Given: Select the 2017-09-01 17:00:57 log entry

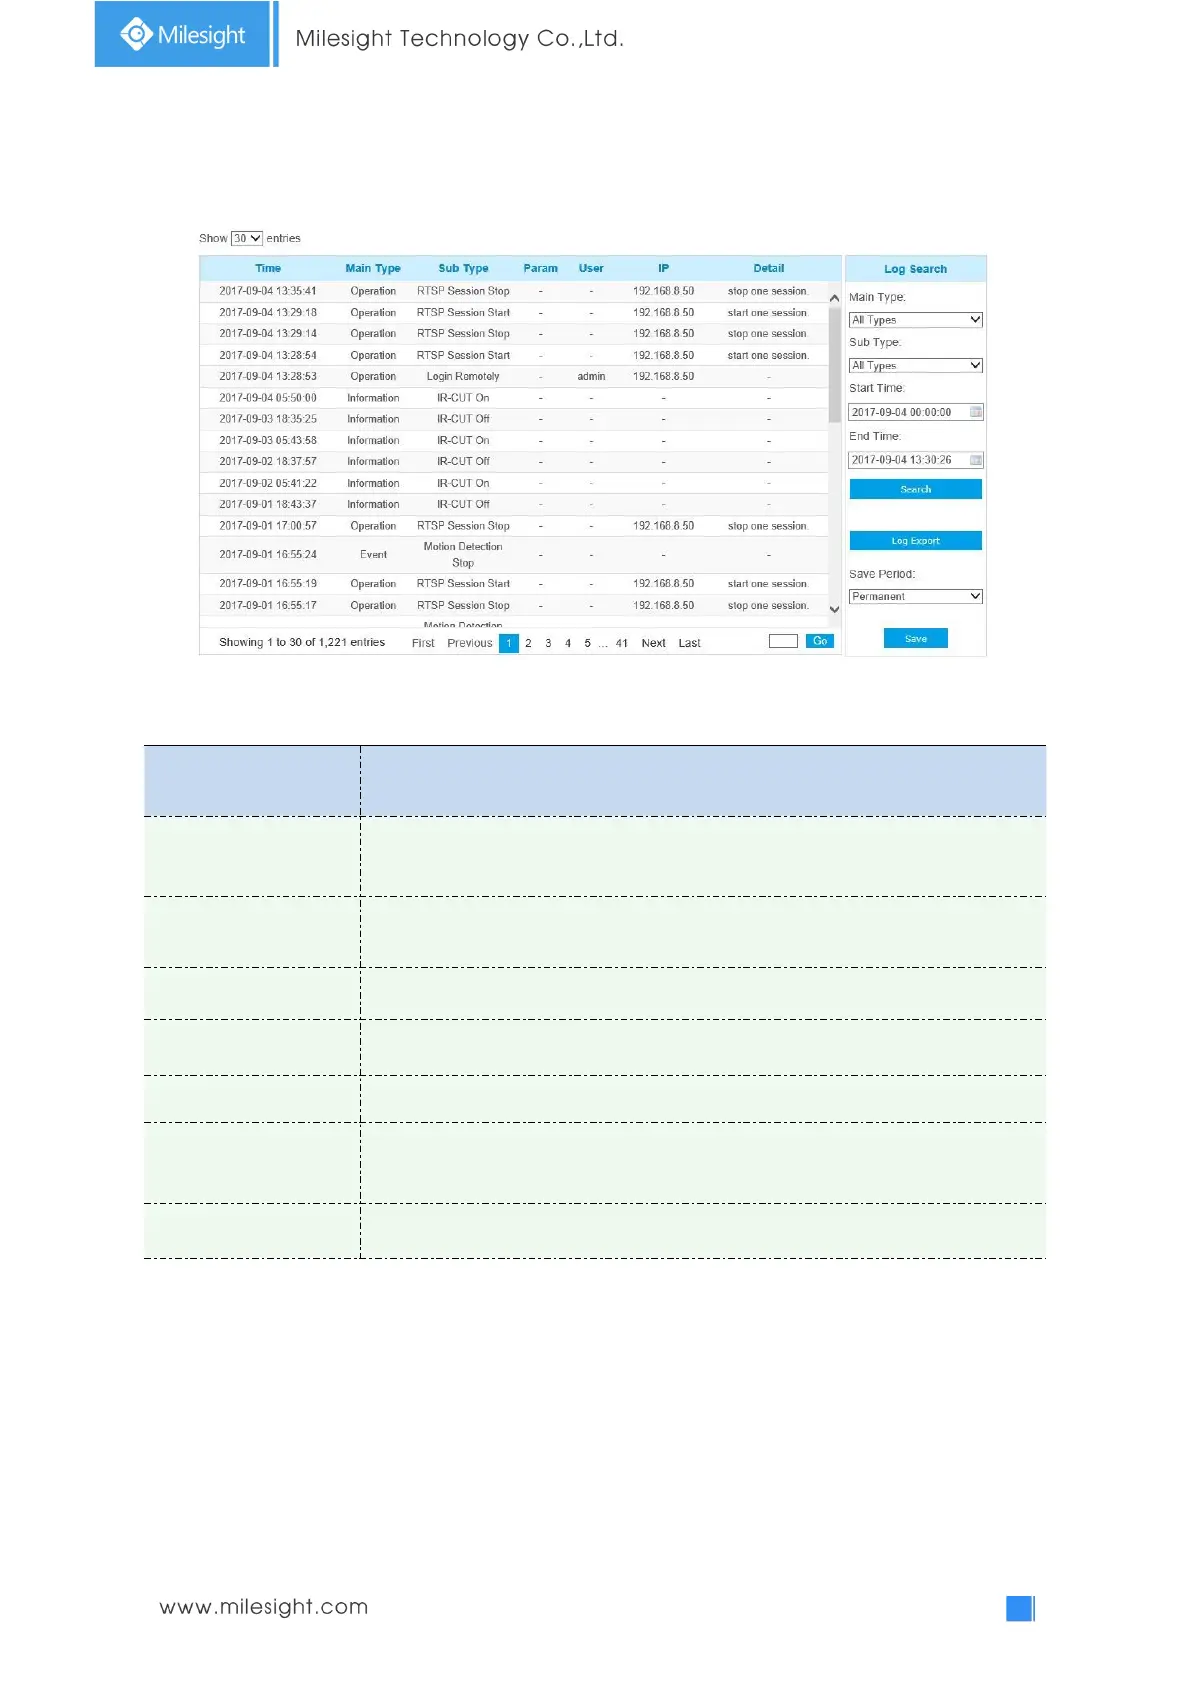Looking at the screenshot, I should [x=514, y=526].
